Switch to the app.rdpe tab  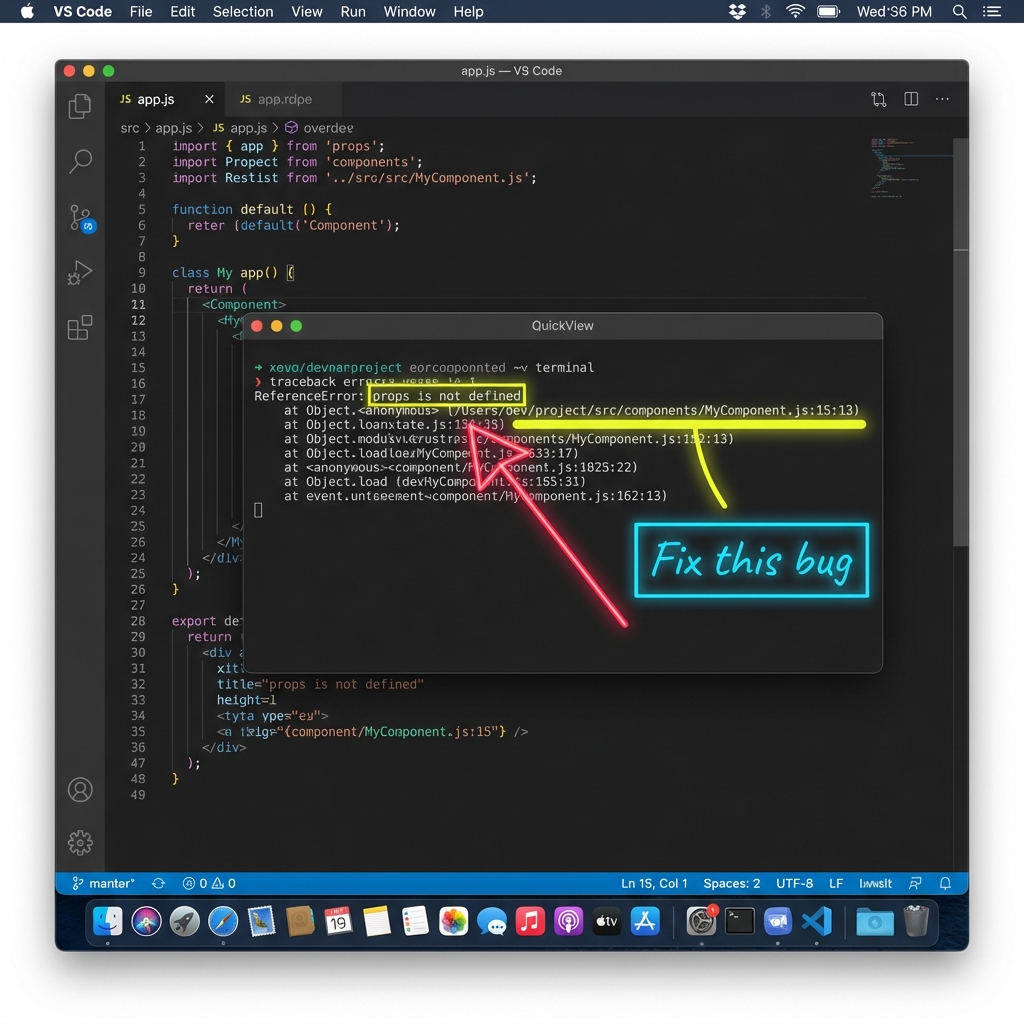281,99
